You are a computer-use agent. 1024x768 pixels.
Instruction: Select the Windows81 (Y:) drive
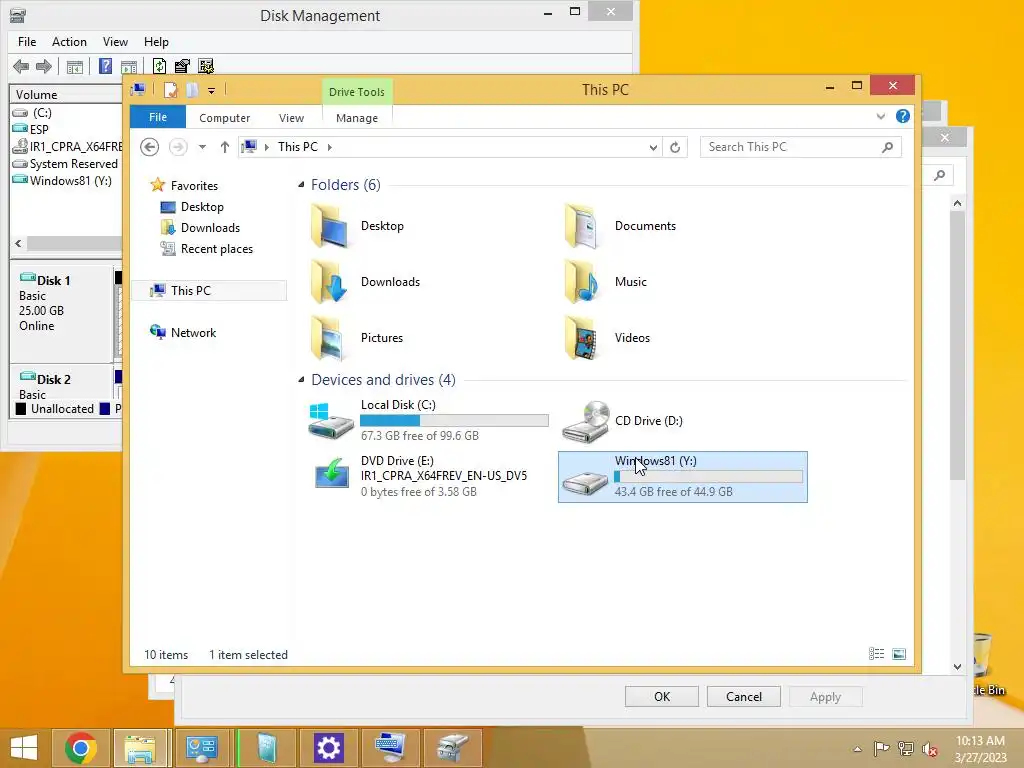point(682,477)
